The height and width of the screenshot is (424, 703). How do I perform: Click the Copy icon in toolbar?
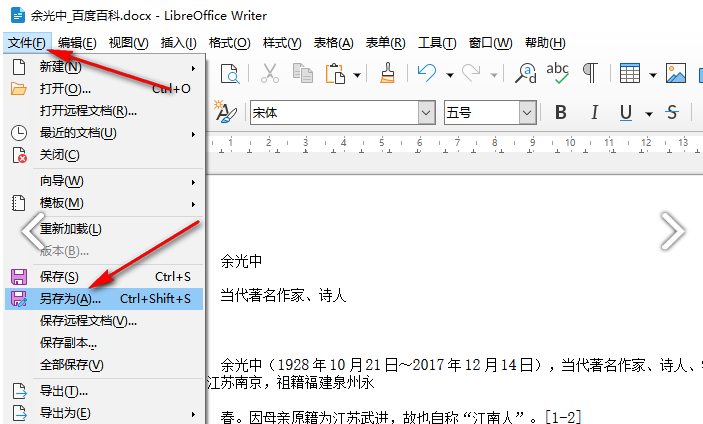coord(303,73)
